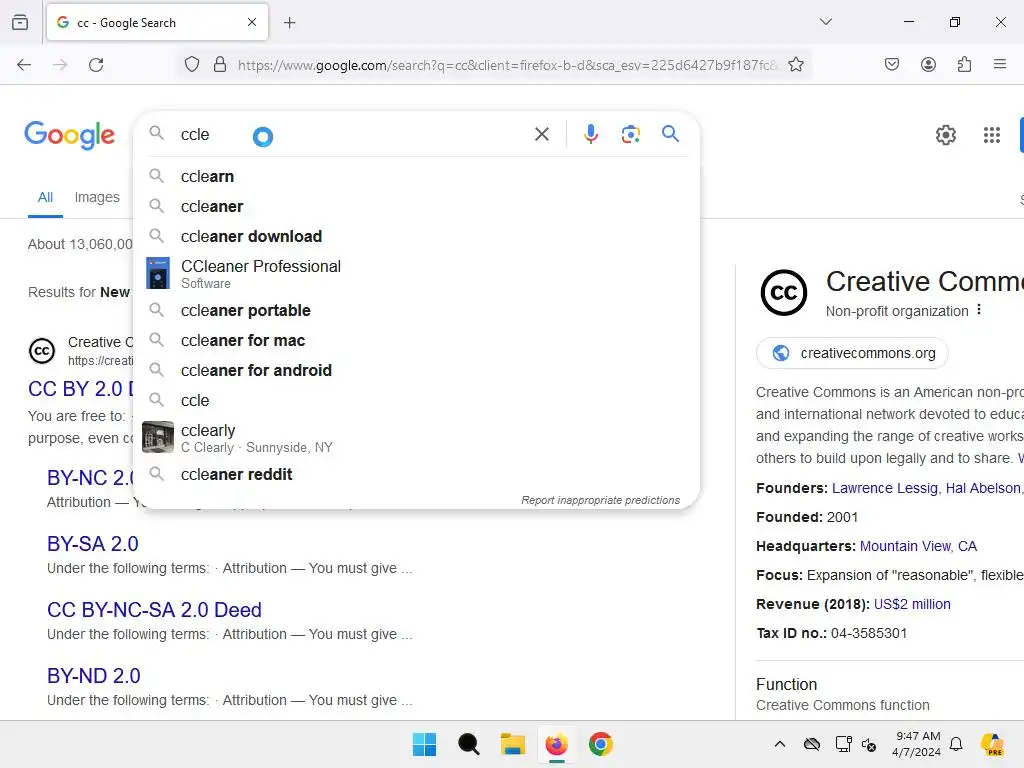Click the Firefox View icon in the tab bar

(20, 23)
